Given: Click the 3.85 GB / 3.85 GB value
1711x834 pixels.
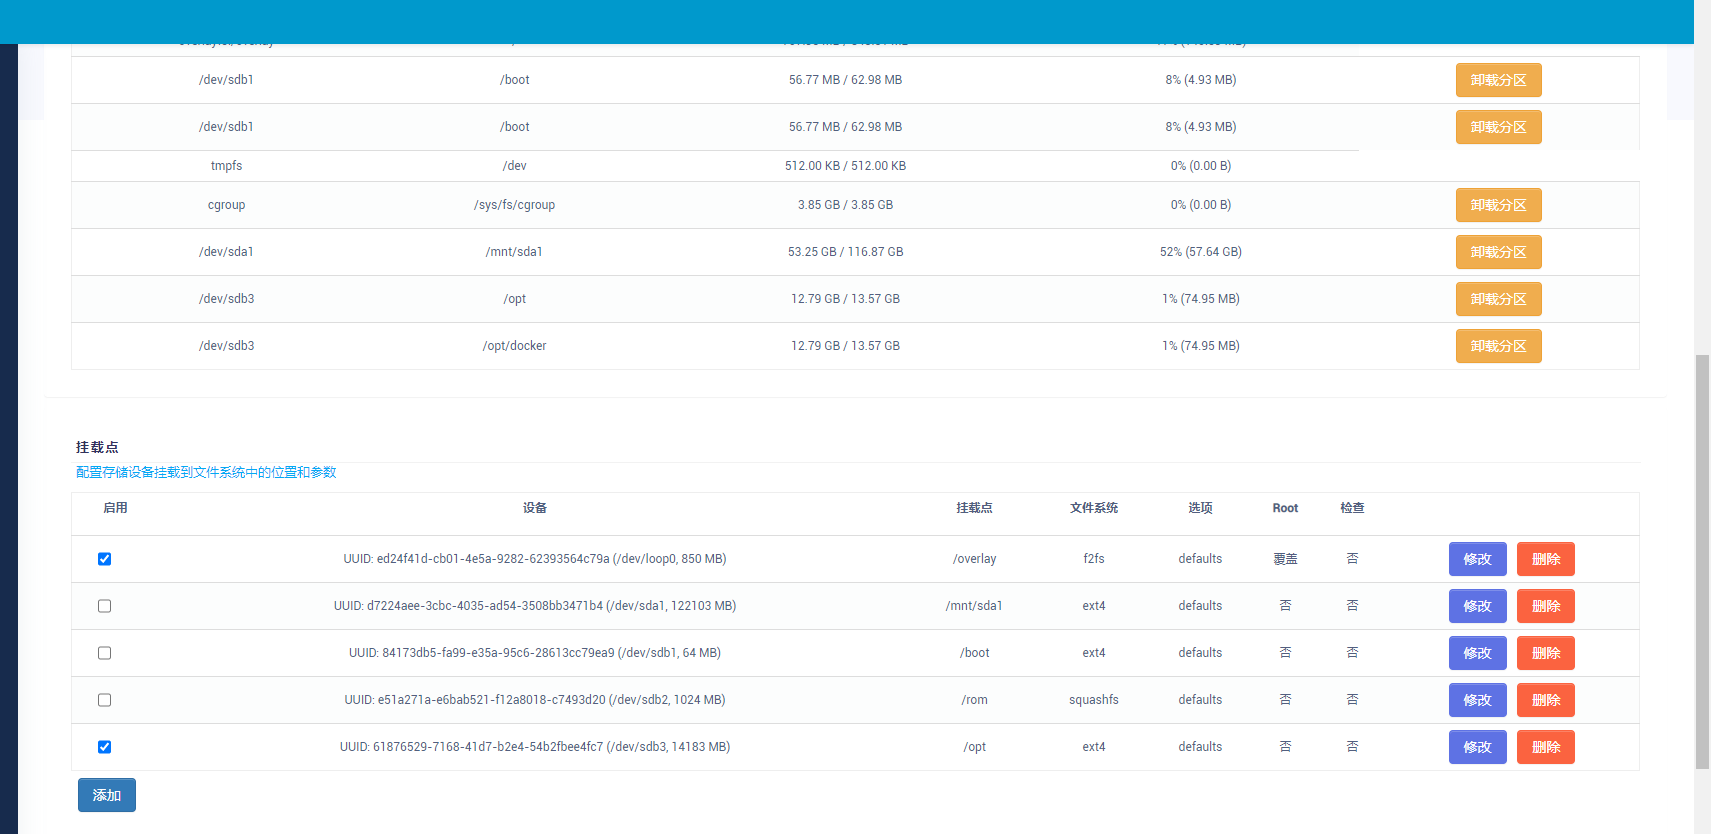Looking at the screenshot, I should click(x=845, y=205).
